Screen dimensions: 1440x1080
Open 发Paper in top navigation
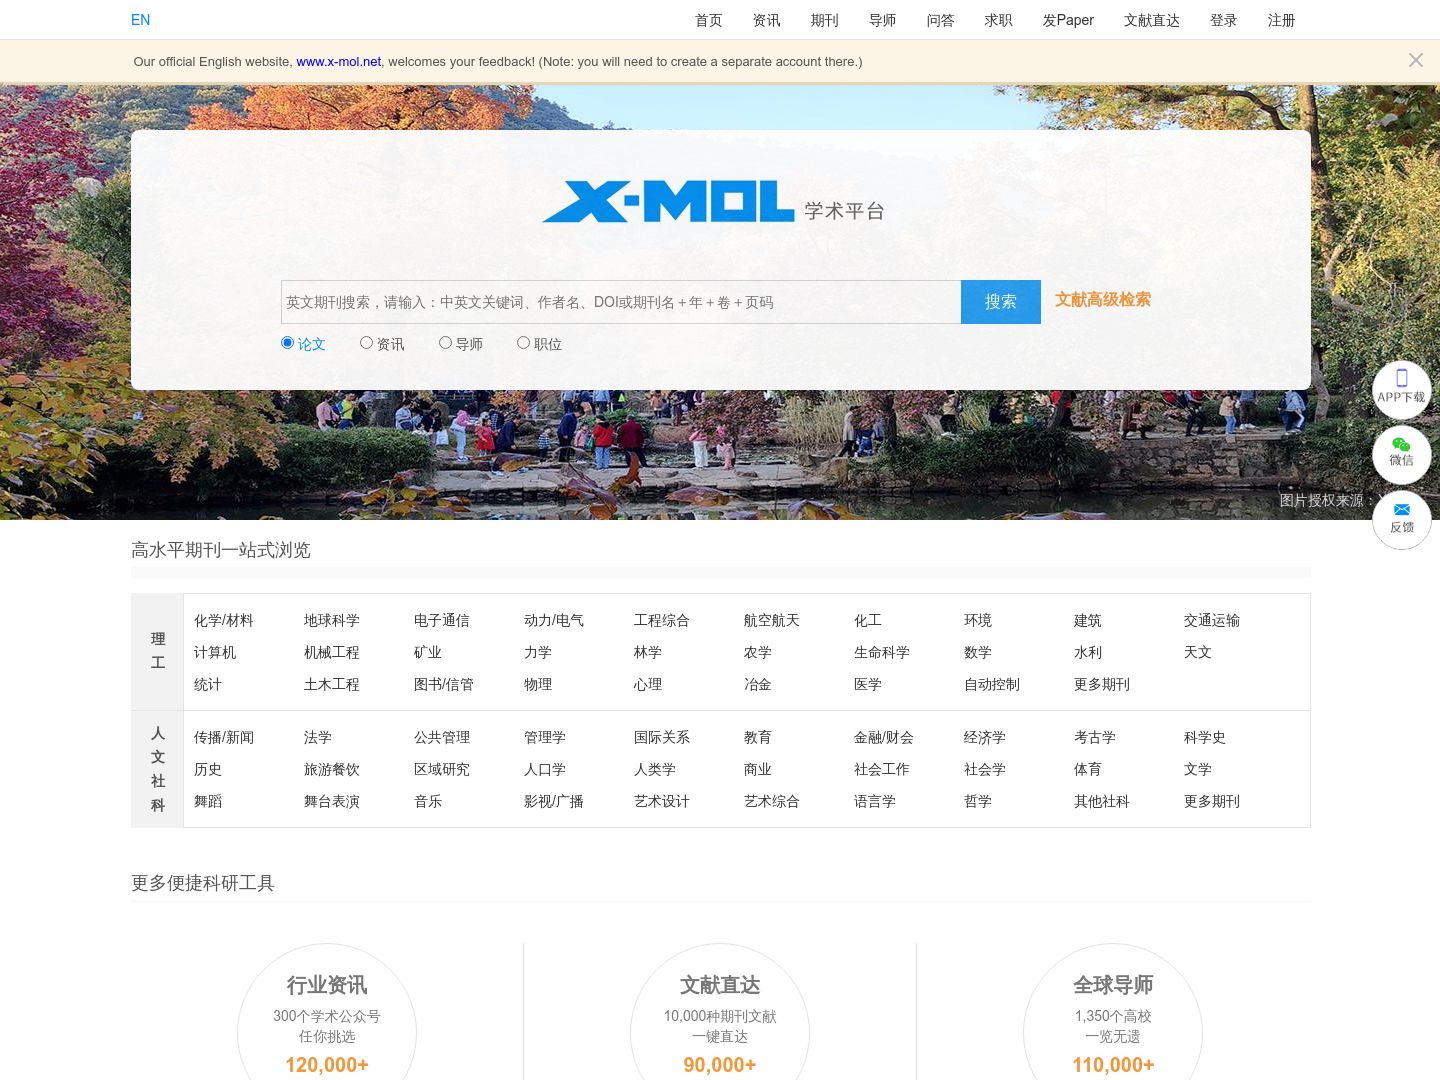click(x=1068, y=20)
